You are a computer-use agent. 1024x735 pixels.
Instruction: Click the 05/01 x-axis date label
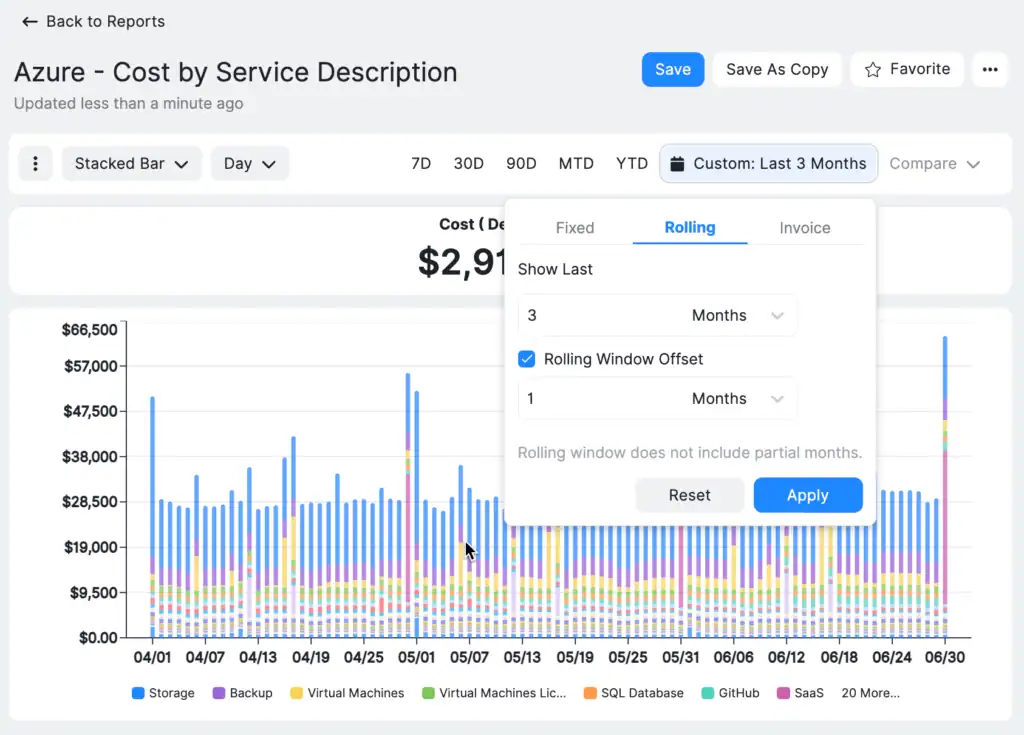tap(416, 657)
